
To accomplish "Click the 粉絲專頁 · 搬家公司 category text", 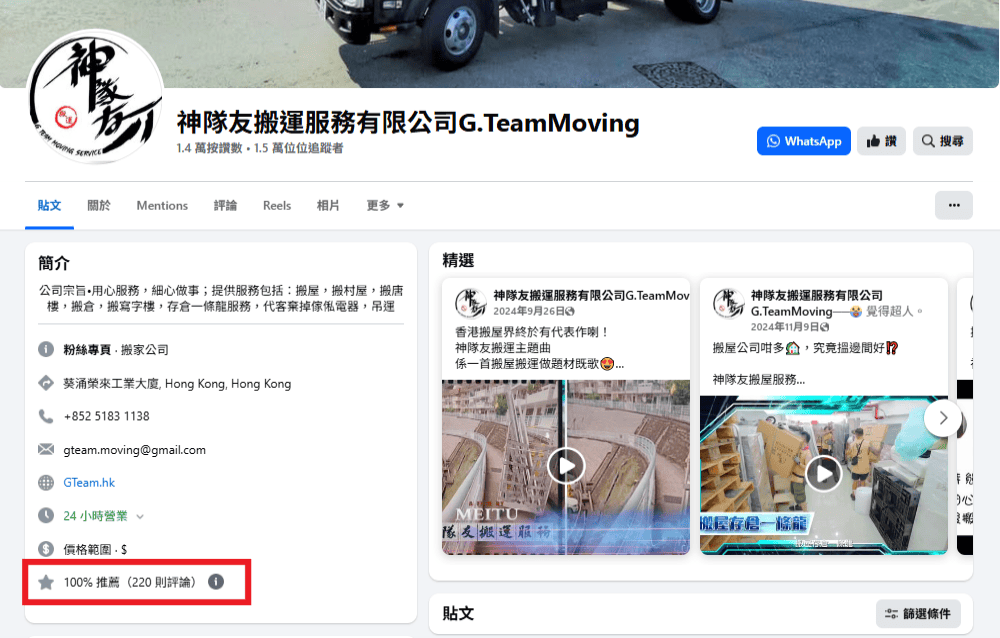I will pos(116,350).
